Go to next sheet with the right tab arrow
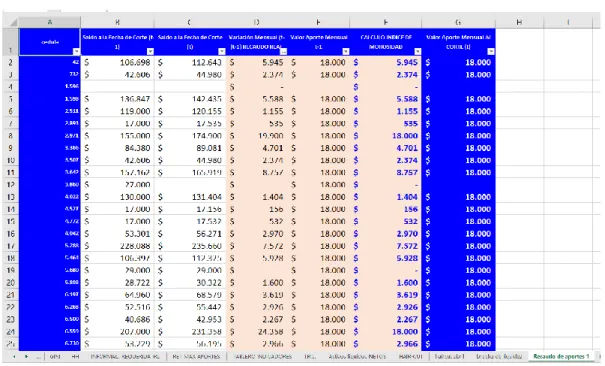Image resolution: width=605 pixels, height=366 pixels. 26,357
